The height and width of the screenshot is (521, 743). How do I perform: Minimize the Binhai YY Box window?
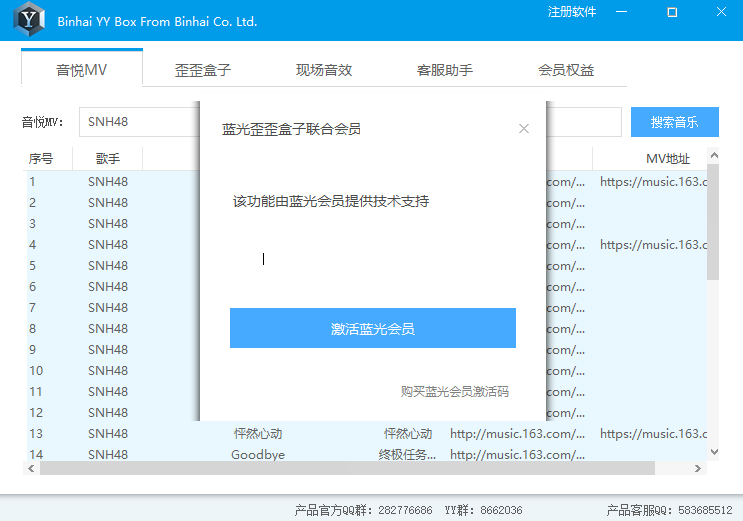[x=621, y=12]
